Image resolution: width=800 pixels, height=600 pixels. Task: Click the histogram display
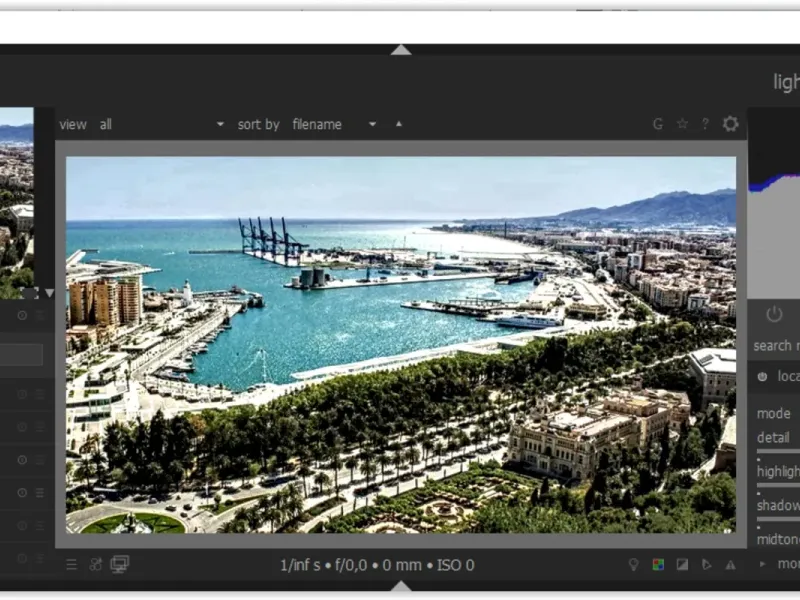[x=774, y=203]
